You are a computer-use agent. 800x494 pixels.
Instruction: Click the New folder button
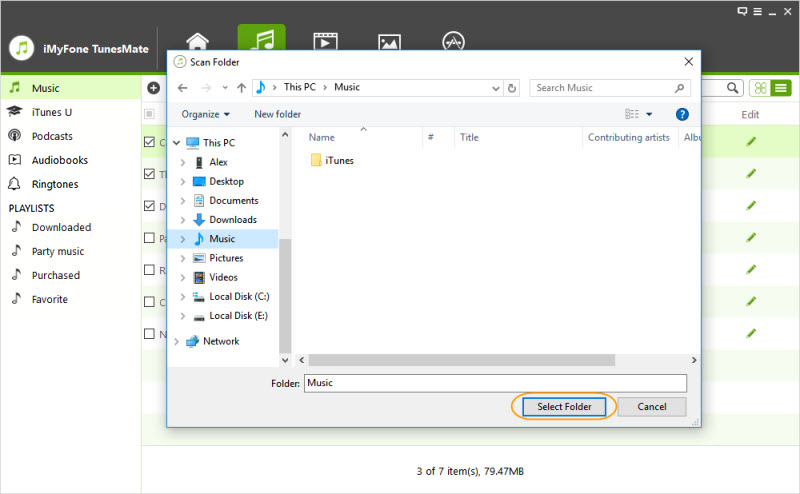[x=277, y=114]
